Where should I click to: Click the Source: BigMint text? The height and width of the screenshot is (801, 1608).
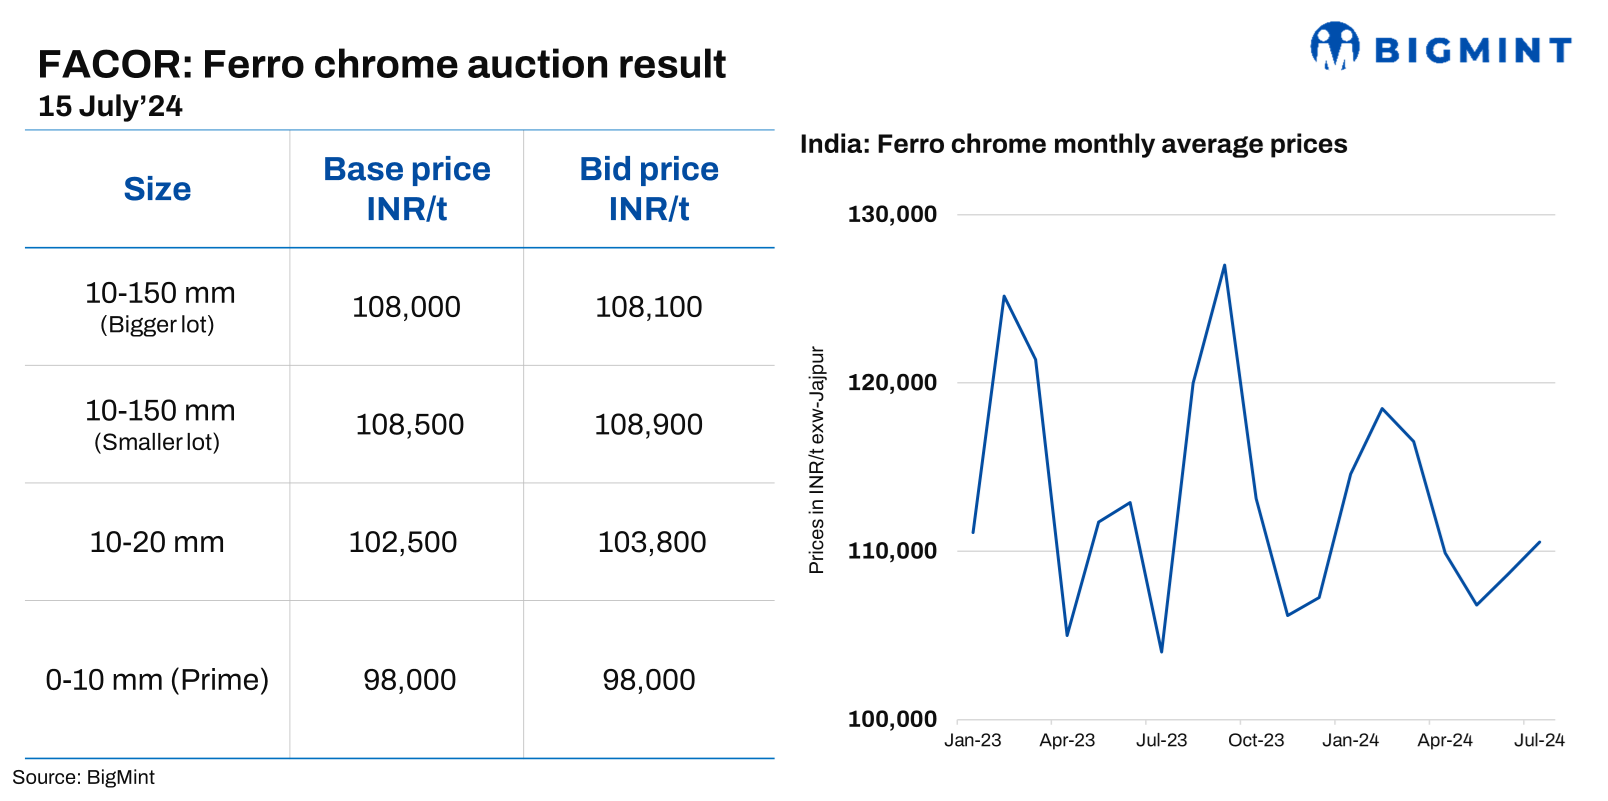coord(83,777)
